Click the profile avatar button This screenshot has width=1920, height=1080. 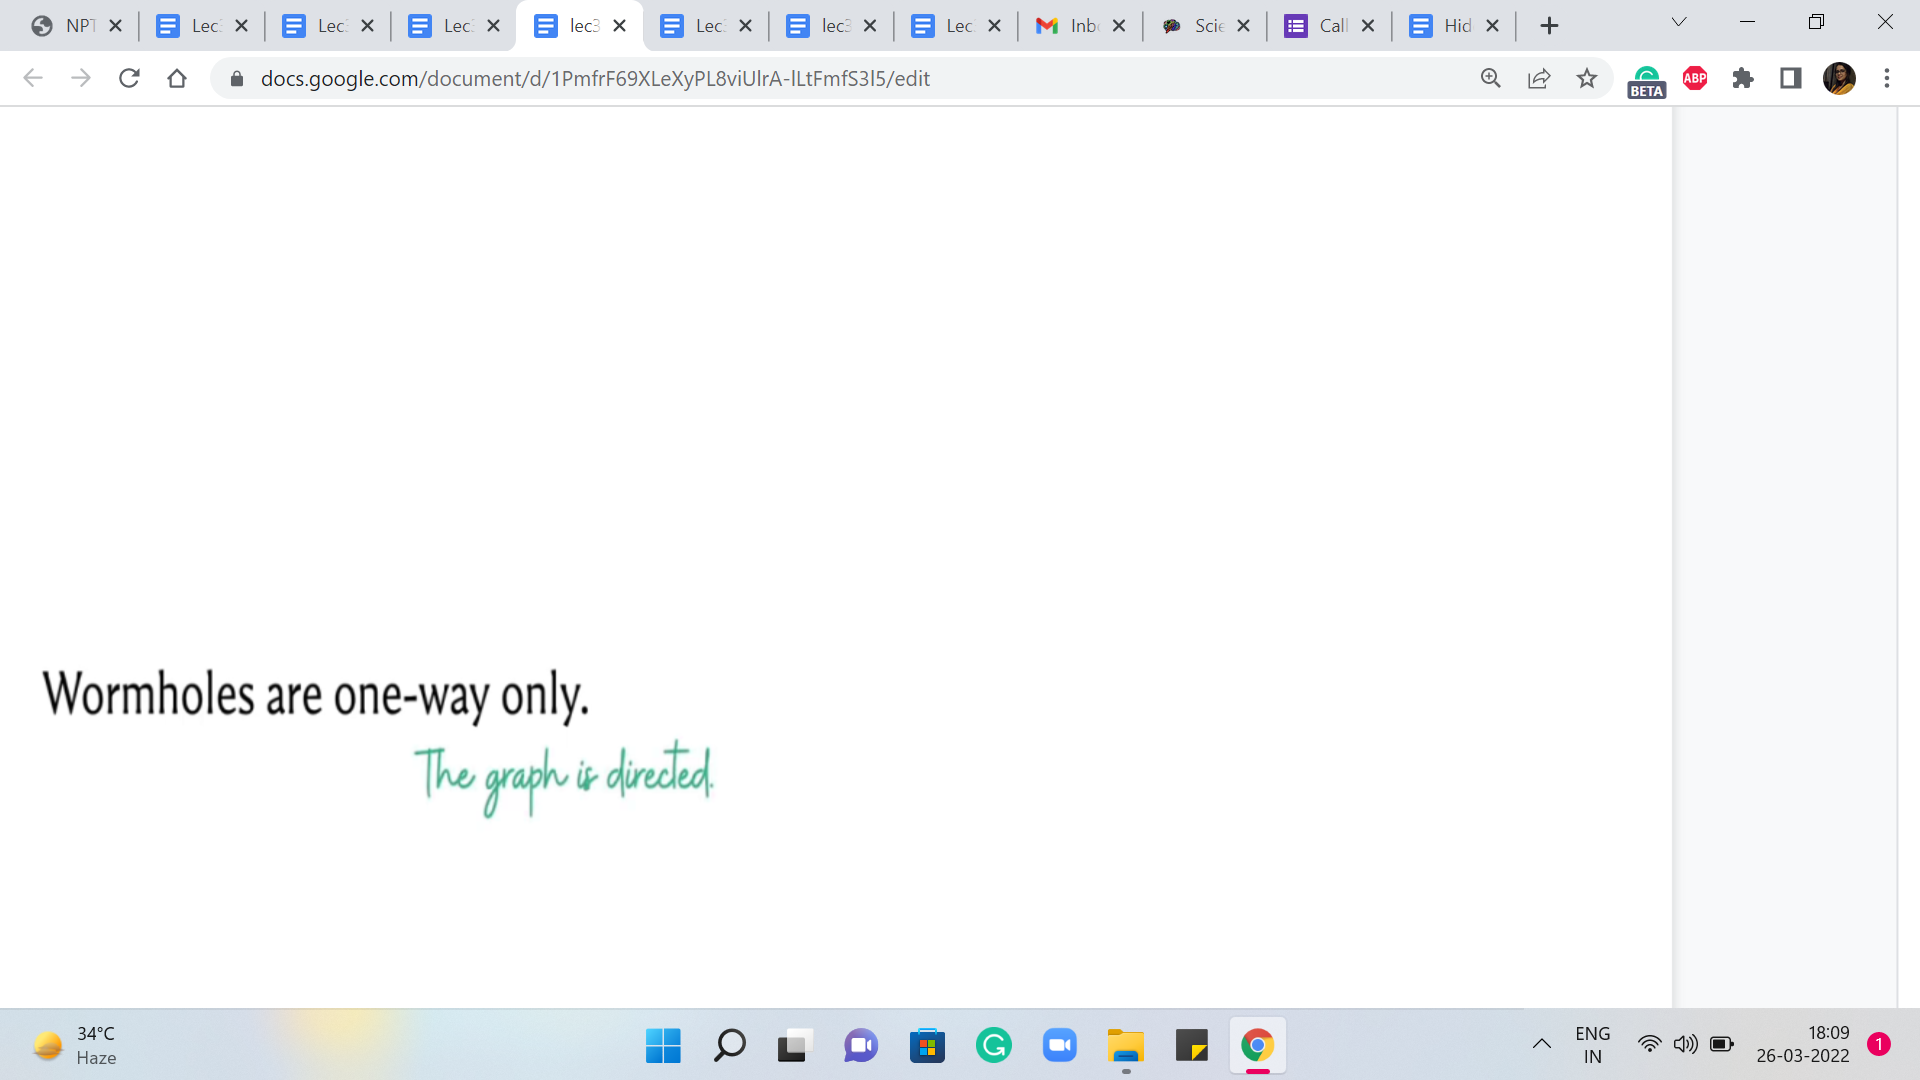click(x=1839, y=78)
